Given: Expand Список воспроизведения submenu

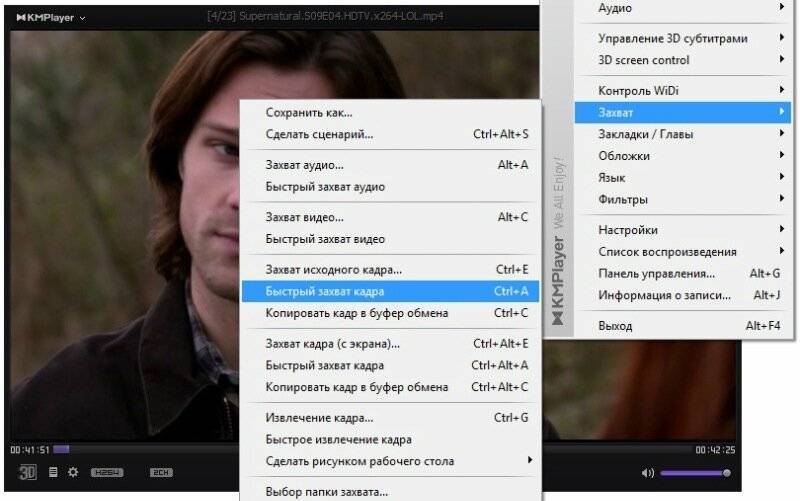Looking at the screenshot, I should (x=683, y=252).
